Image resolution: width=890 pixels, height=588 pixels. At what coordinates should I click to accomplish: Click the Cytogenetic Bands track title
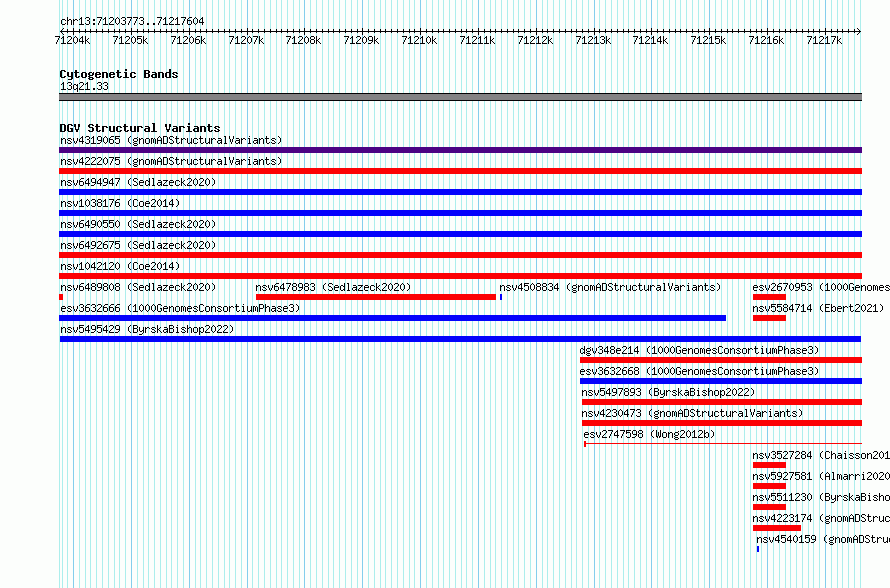(x=119, y=74)
